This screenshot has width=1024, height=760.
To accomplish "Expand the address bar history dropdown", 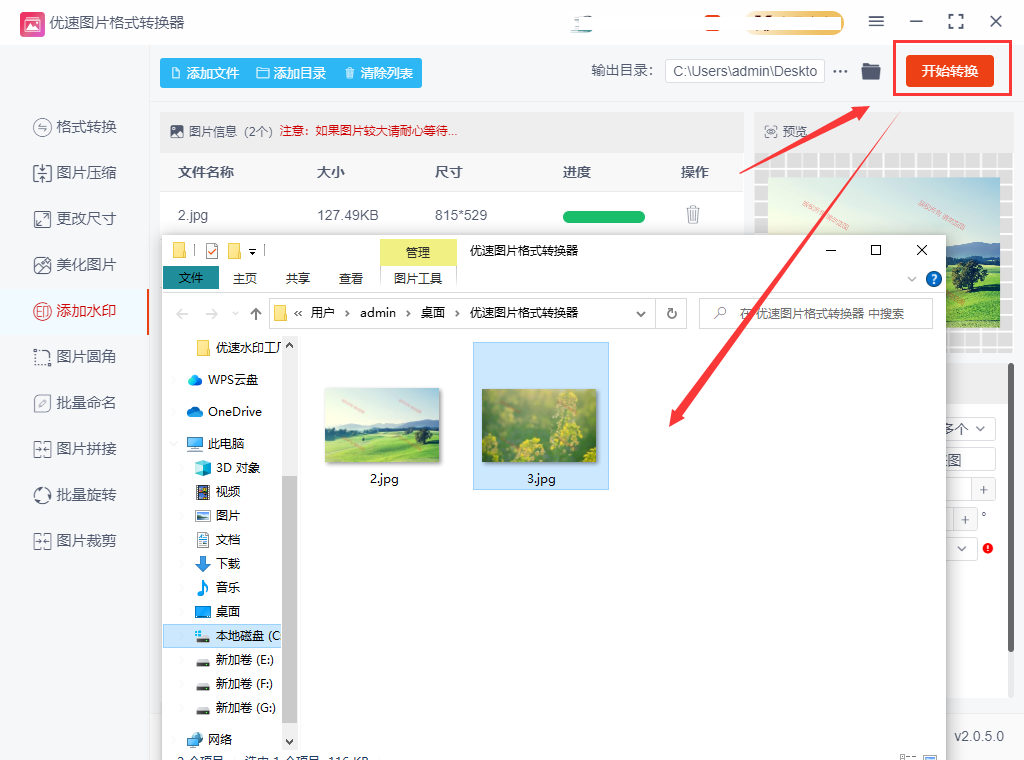I will point(641,314).
